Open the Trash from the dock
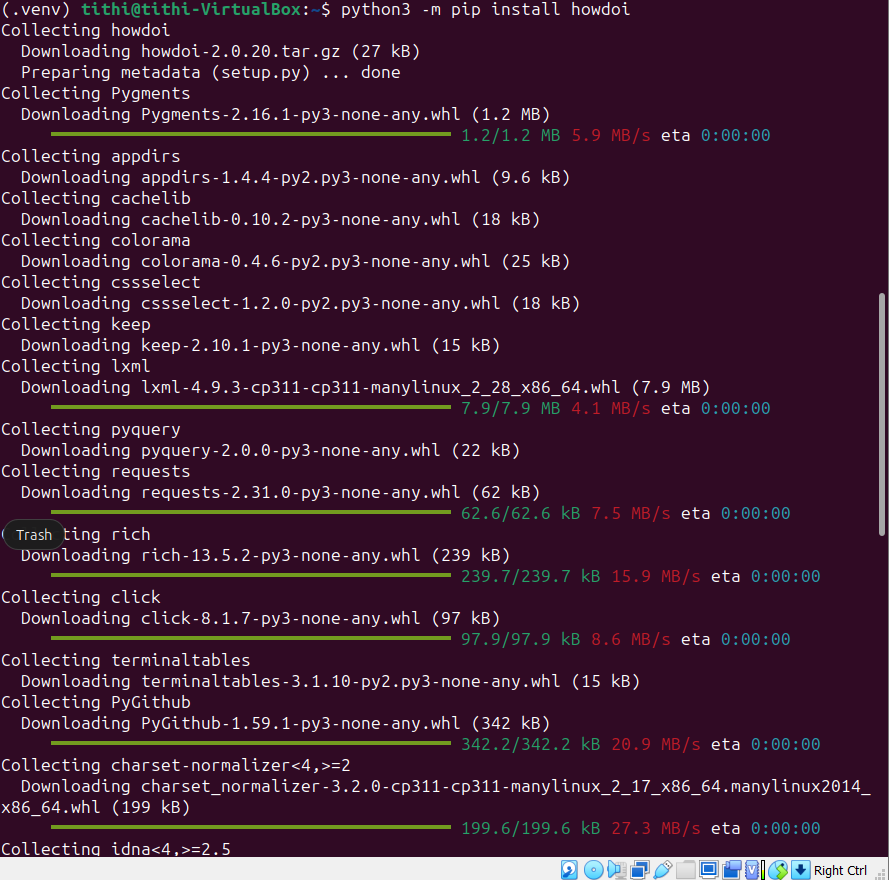 [x=33, y=534]
